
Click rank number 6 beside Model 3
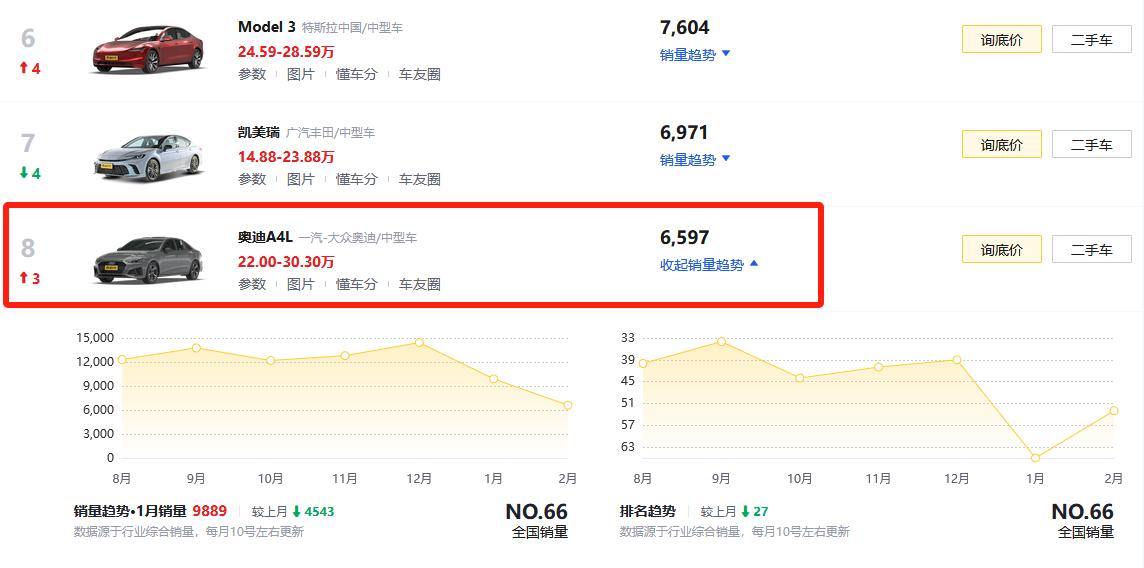click(x=28, y=39)
